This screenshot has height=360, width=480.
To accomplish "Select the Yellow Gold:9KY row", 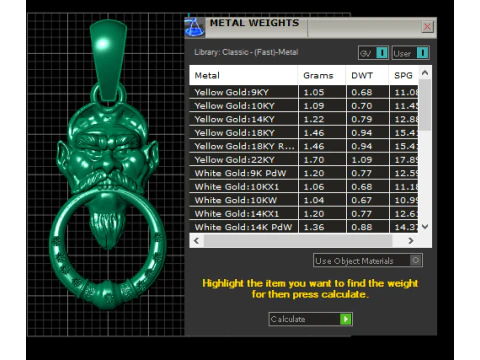I will pyautogui.click(x=304, y=92).
